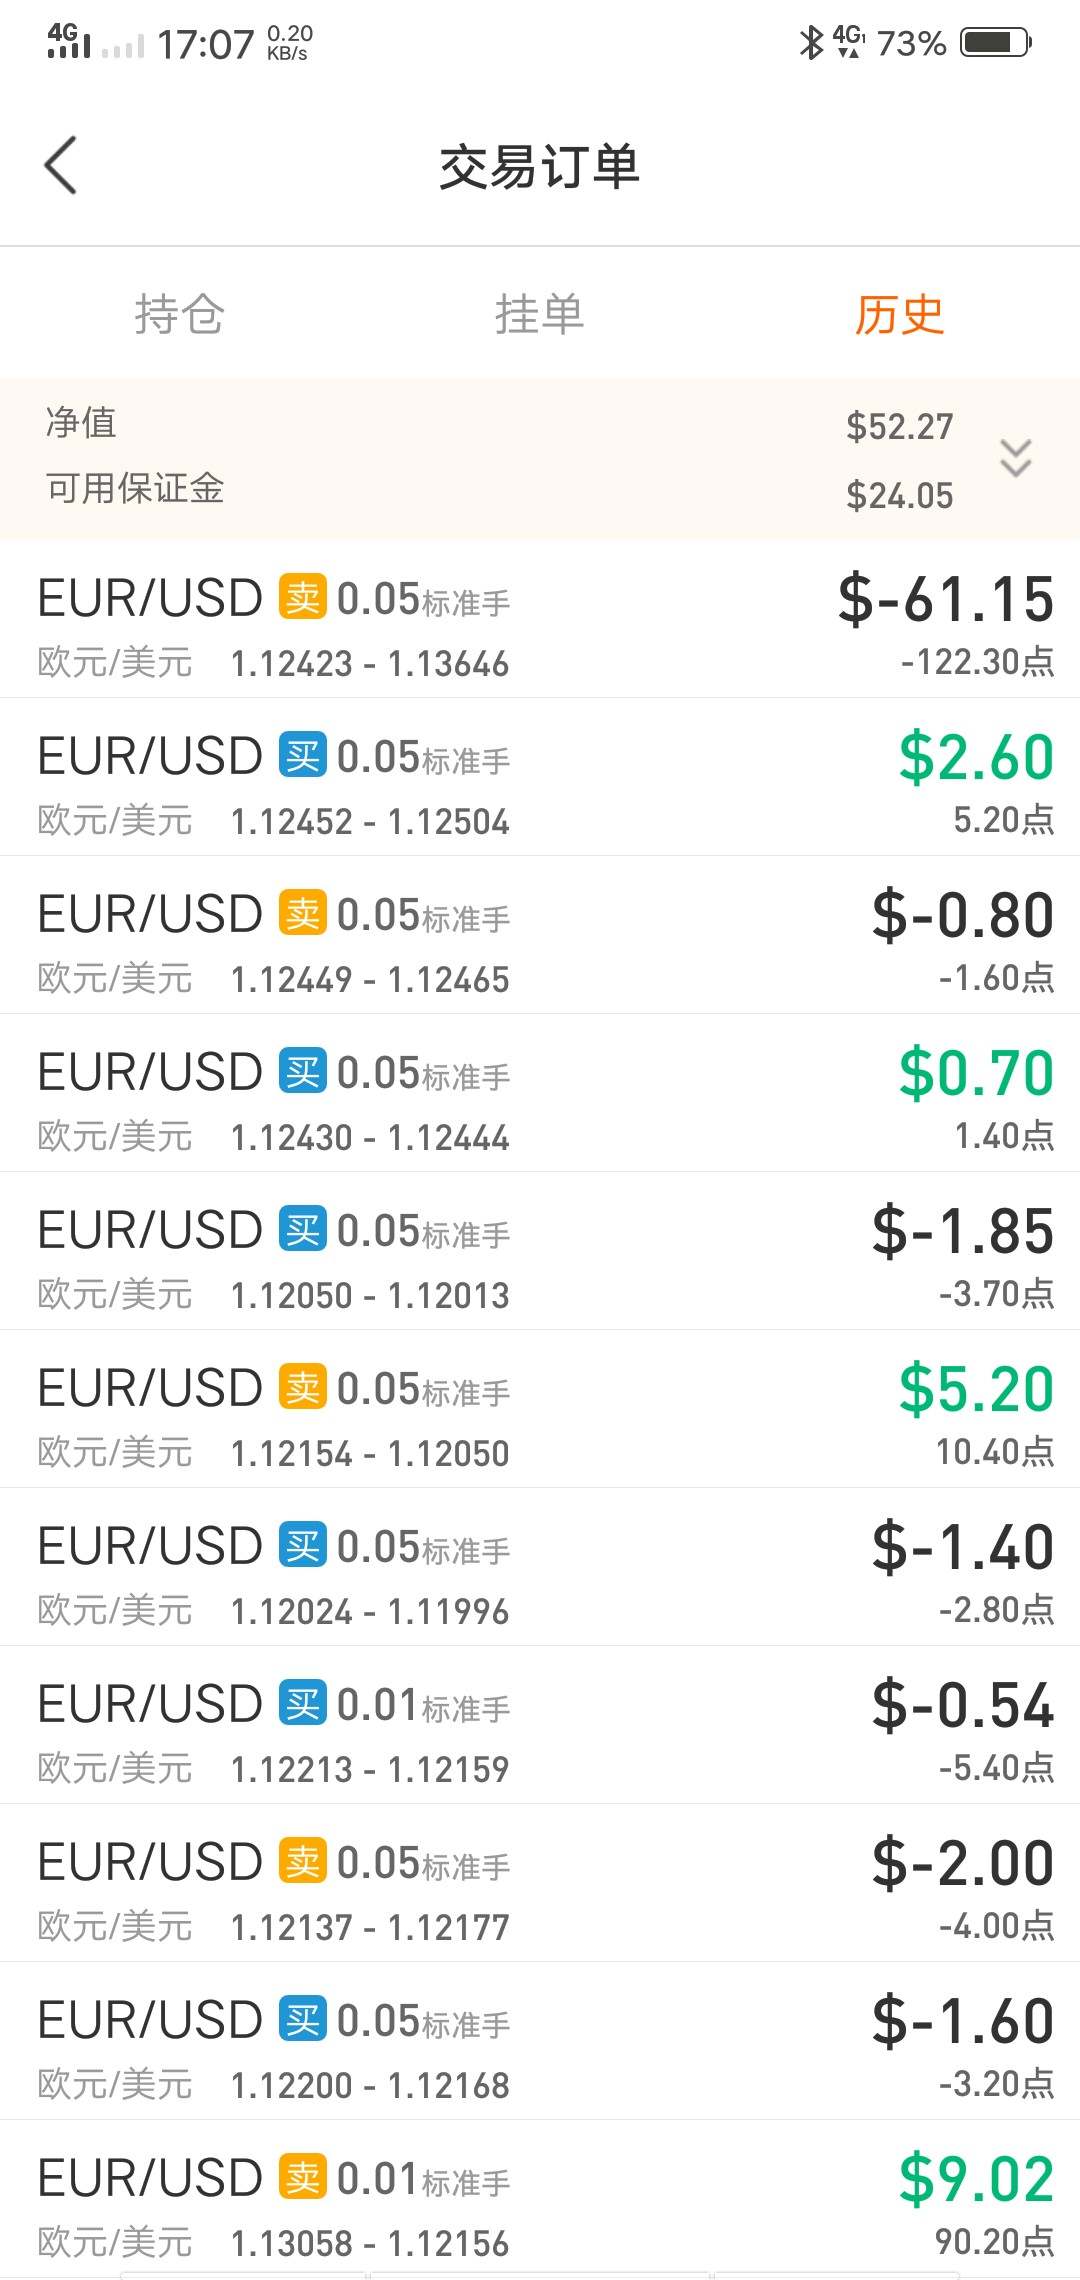Image resolution: width=1080 pixels, height=2280 pixels.
Task: Tap the back arrow icon
Action: pos(61,165)
